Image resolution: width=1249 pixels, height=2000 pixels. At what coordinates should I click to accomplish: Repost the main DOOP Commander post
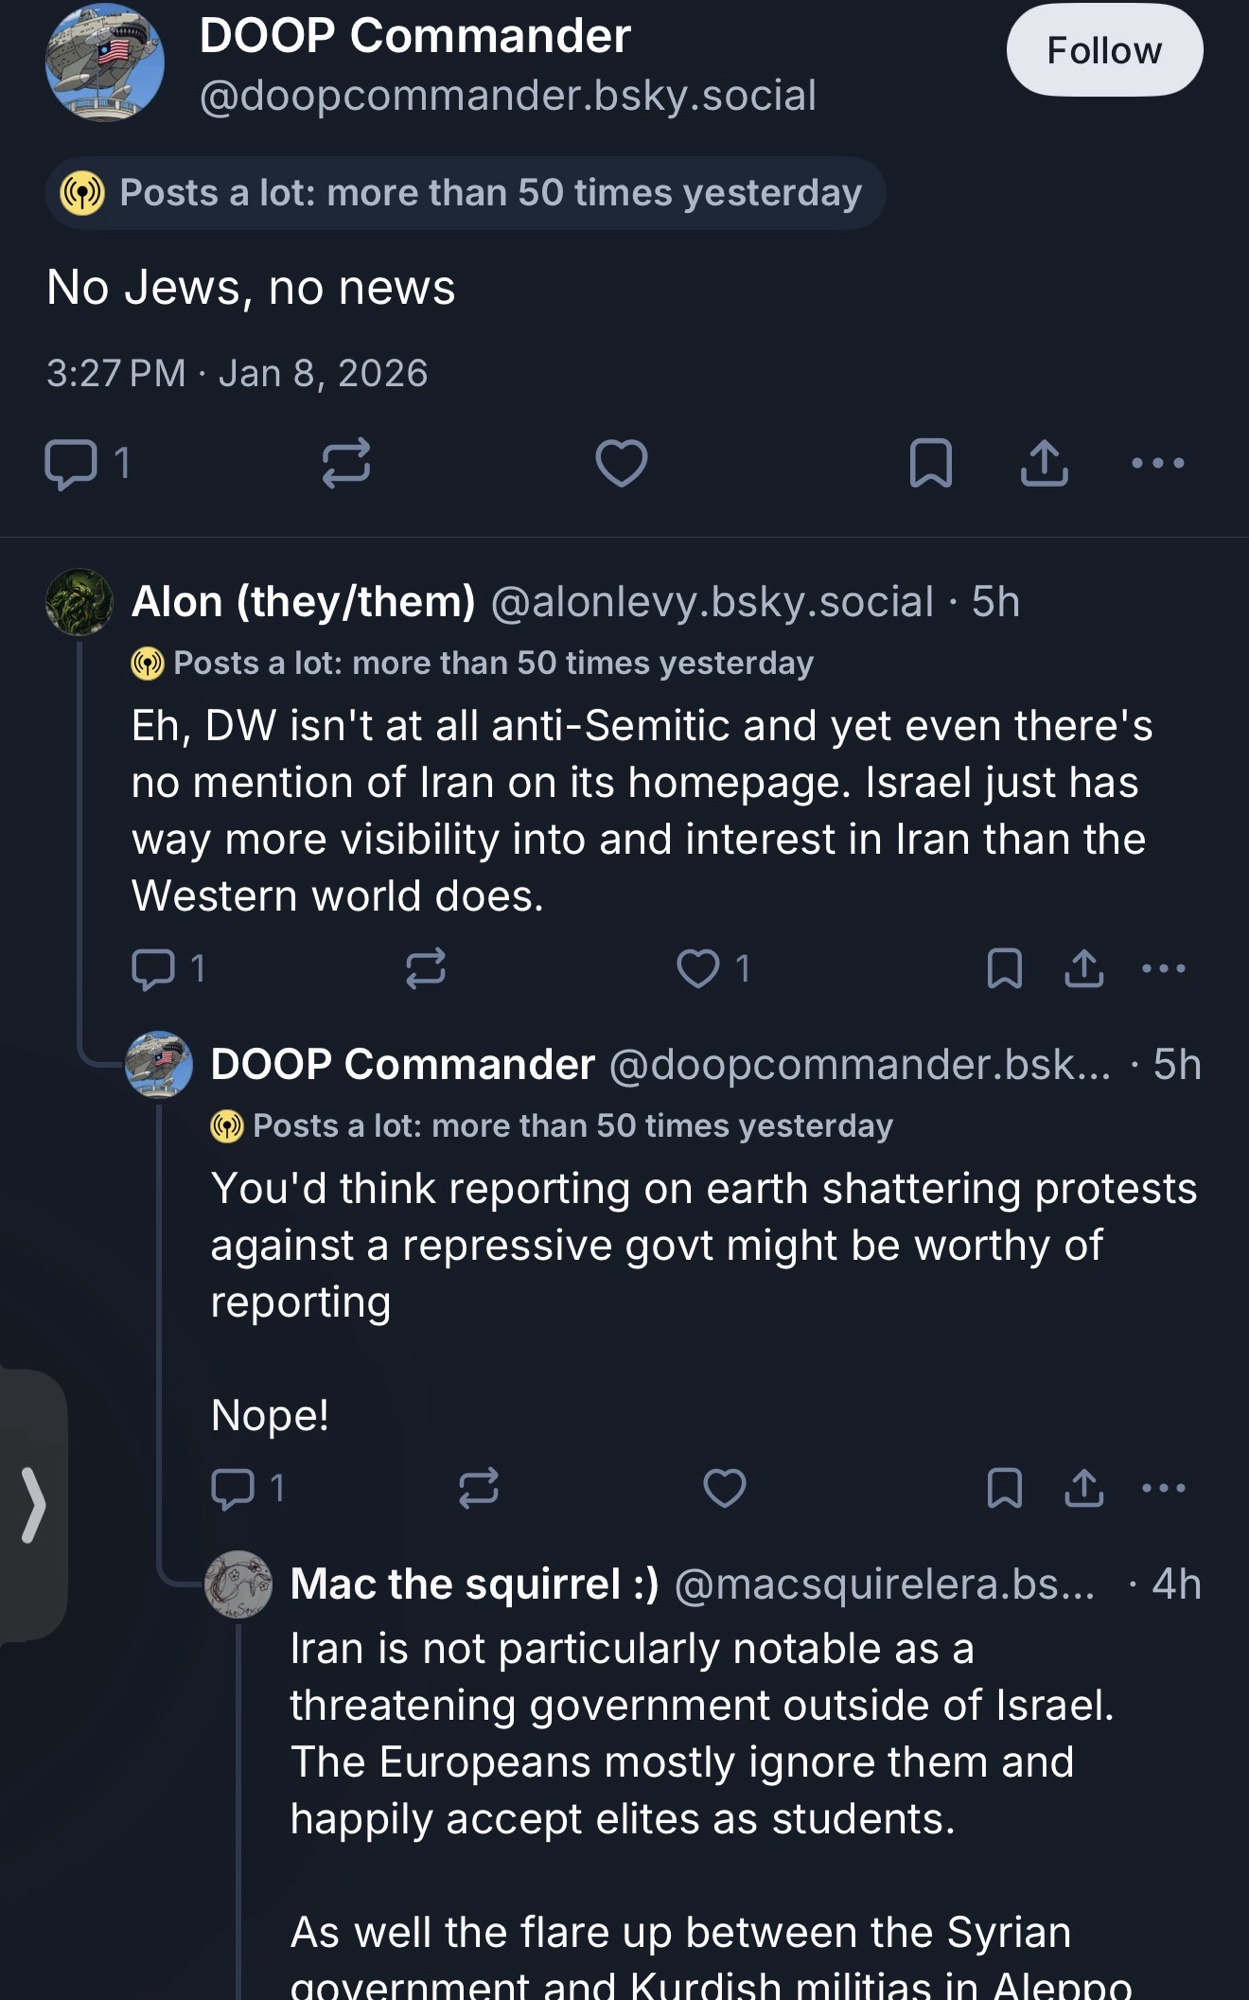coord(346,464)
